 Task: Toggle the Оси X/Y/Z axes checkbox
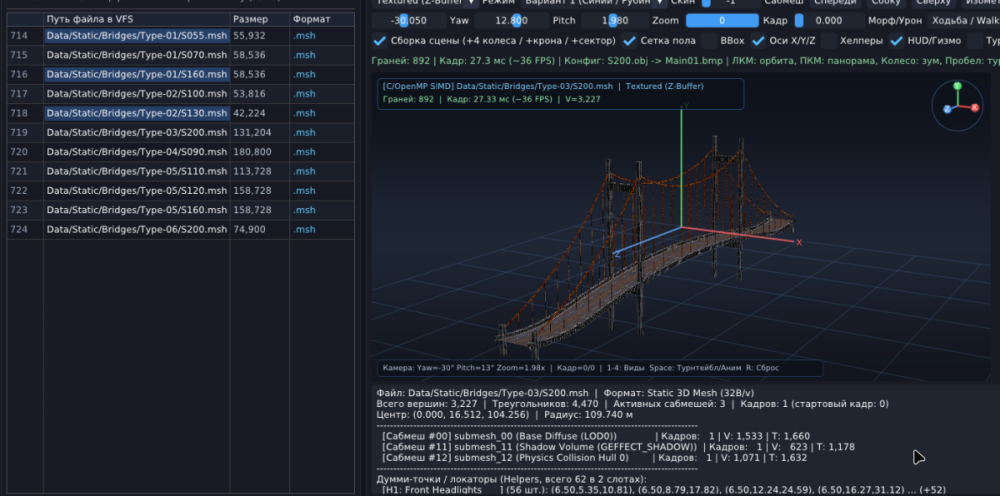[x=758, y=41]
